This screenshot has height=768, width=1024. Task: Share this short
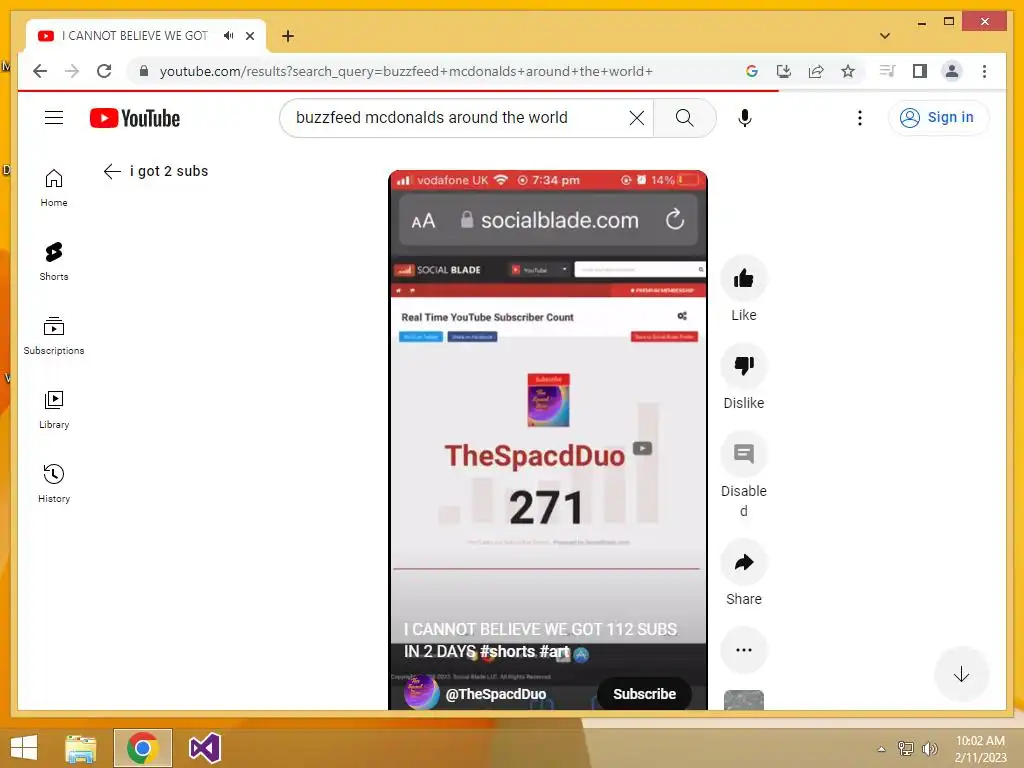(743, 562)
